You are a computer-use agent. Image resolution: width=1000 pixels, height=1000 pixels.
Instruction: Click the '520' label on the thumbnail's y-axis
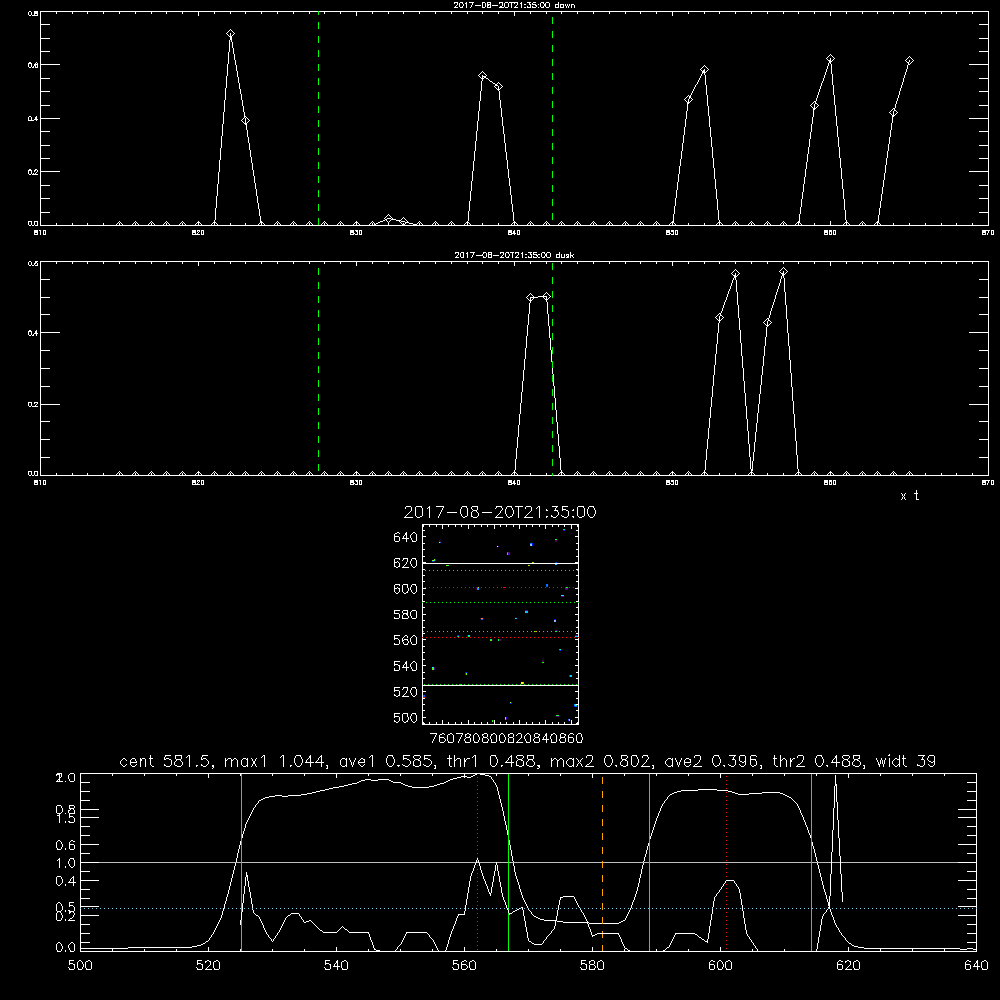tap(405, 692)
